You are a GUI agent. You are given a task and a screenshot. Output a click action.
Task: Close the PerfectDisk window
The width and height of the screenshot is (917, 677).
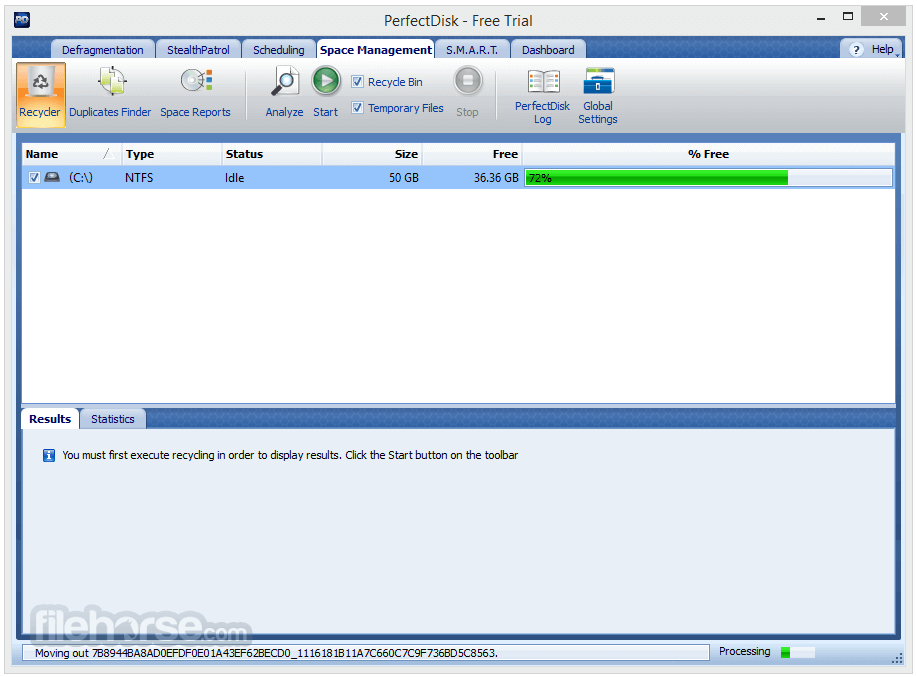point(884,17)
